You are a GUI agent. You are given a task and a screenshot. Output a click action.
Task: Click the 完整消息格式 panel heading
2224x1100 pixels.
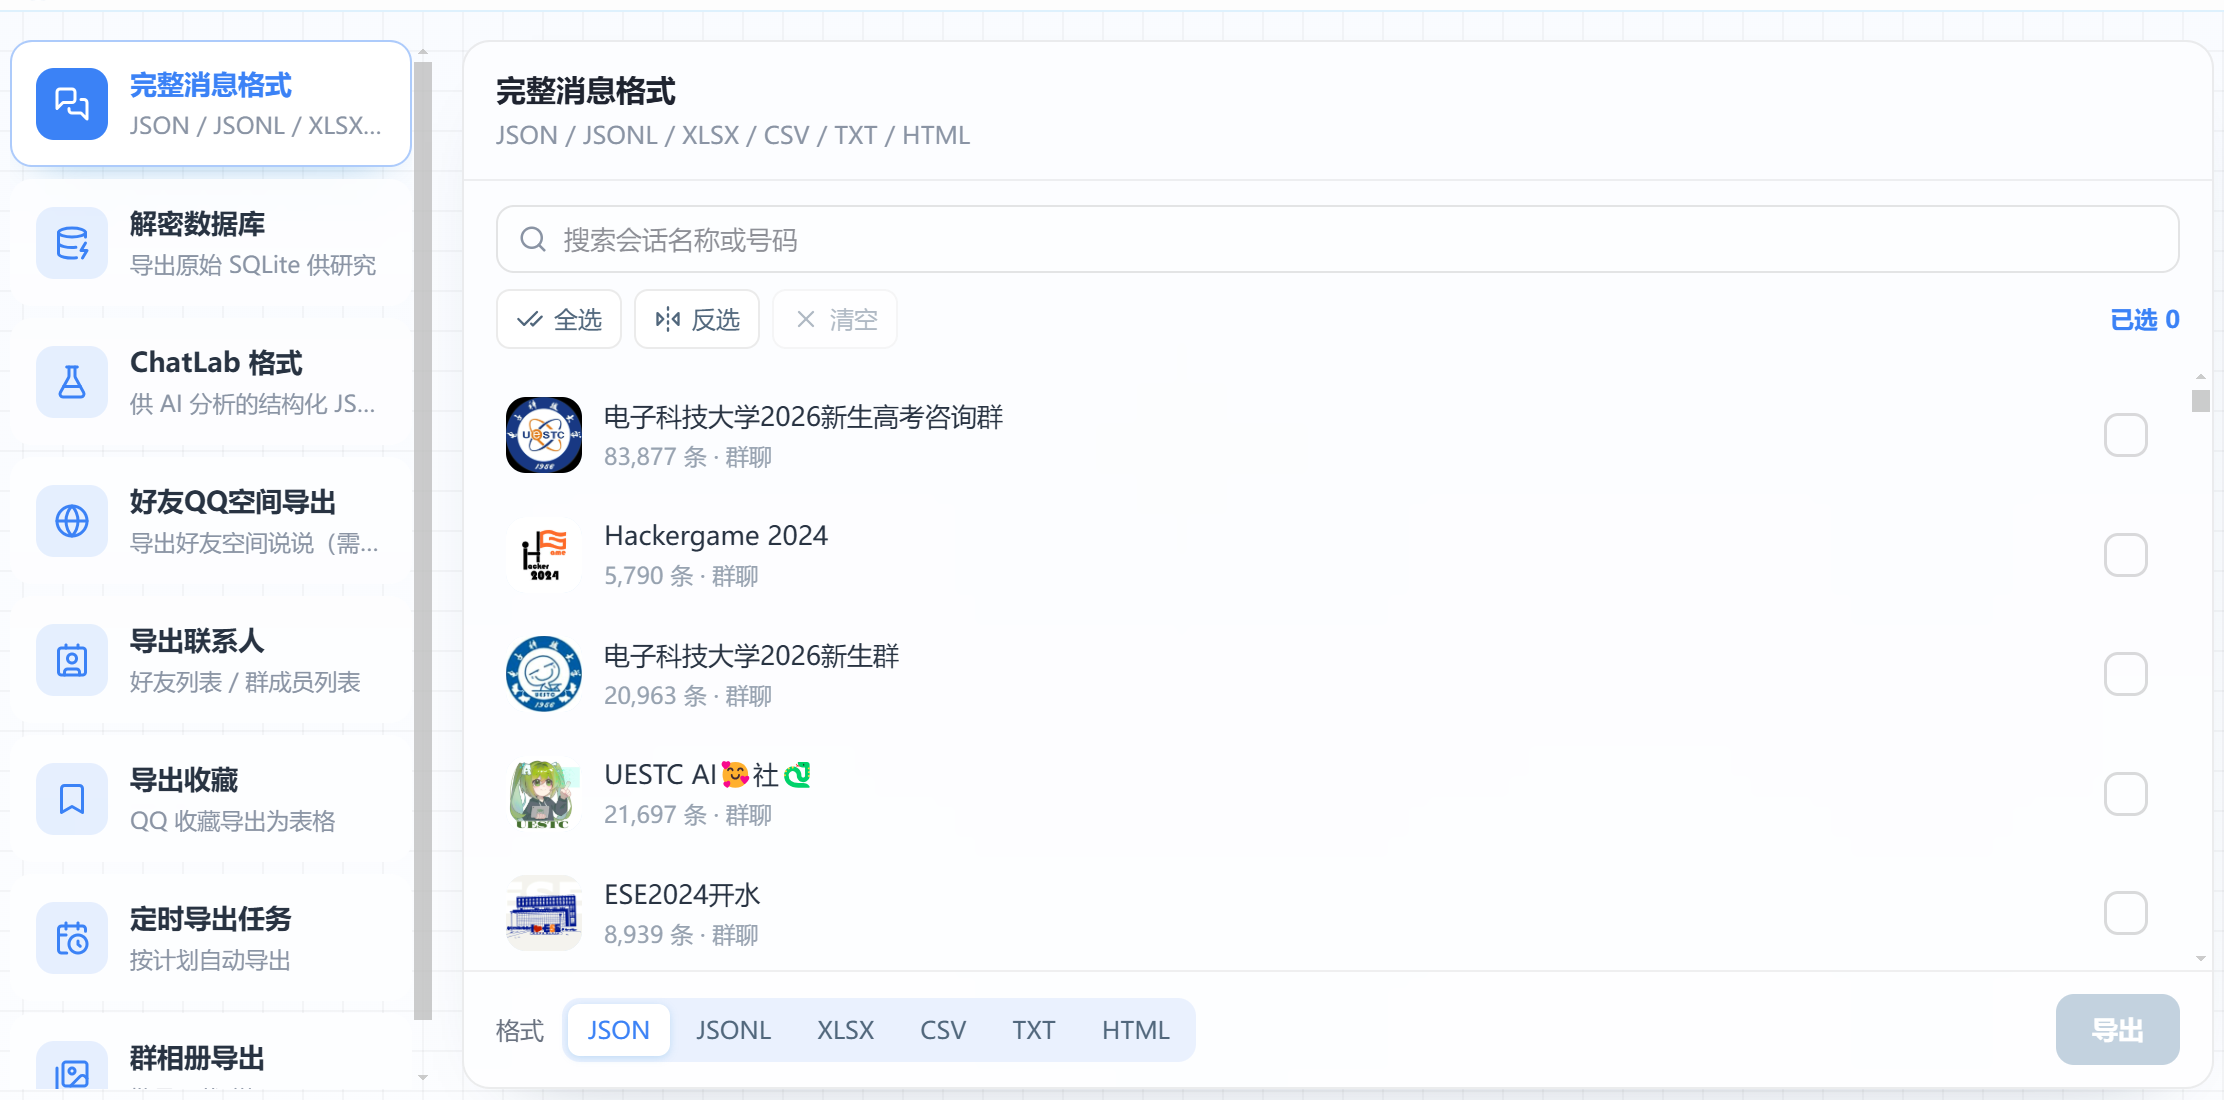click(586, 91)
